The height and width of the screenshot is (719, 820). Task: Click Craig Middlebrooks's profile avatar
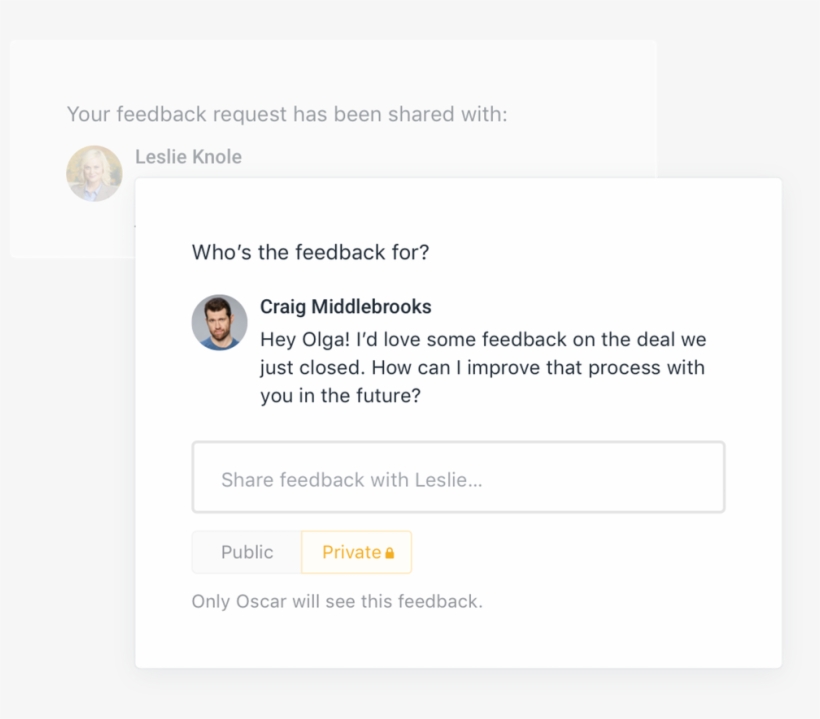tap(219, 323)
